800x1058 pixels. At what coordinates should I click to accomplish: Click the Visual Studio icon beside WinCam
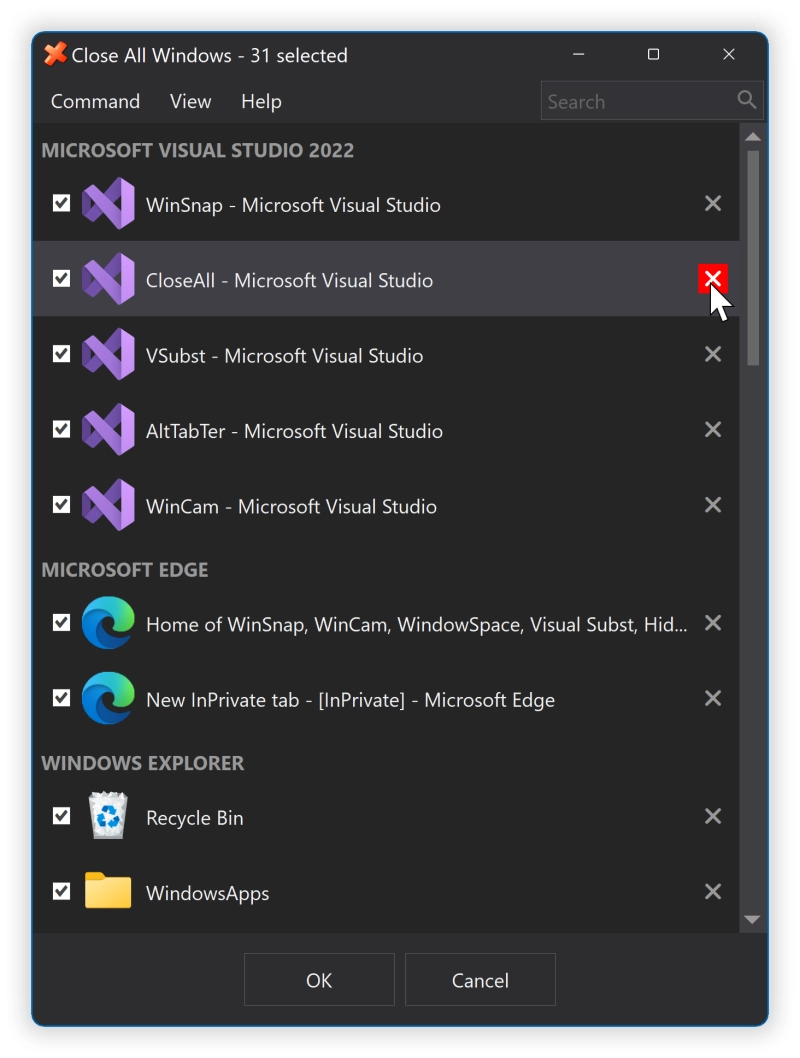pos(108,505)
